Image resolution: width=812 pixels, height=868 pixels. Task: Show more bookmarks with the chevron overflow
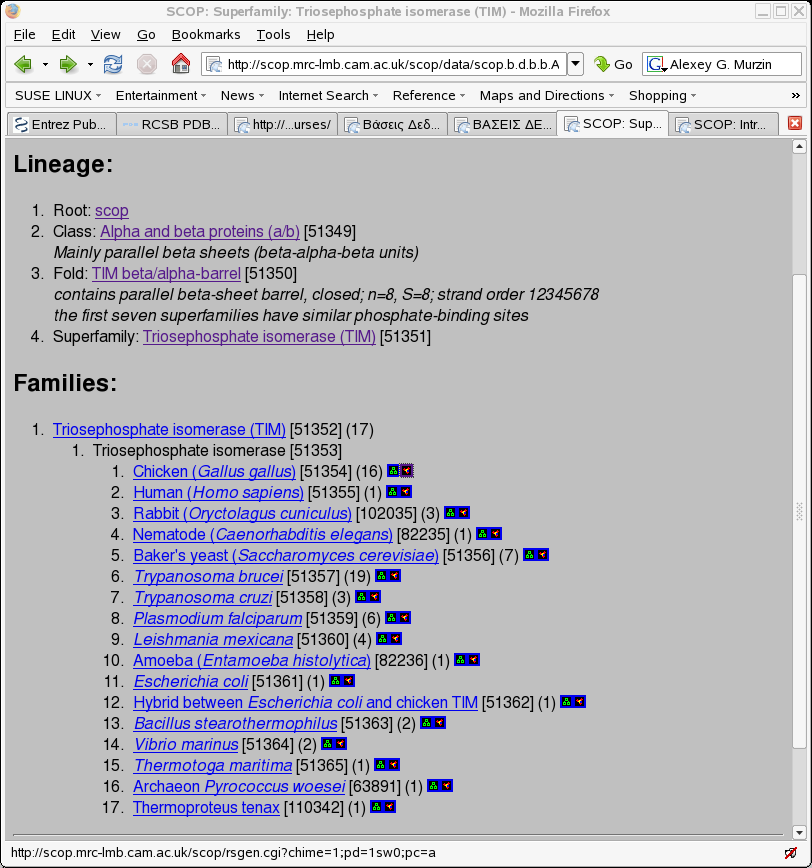[795, 96]
